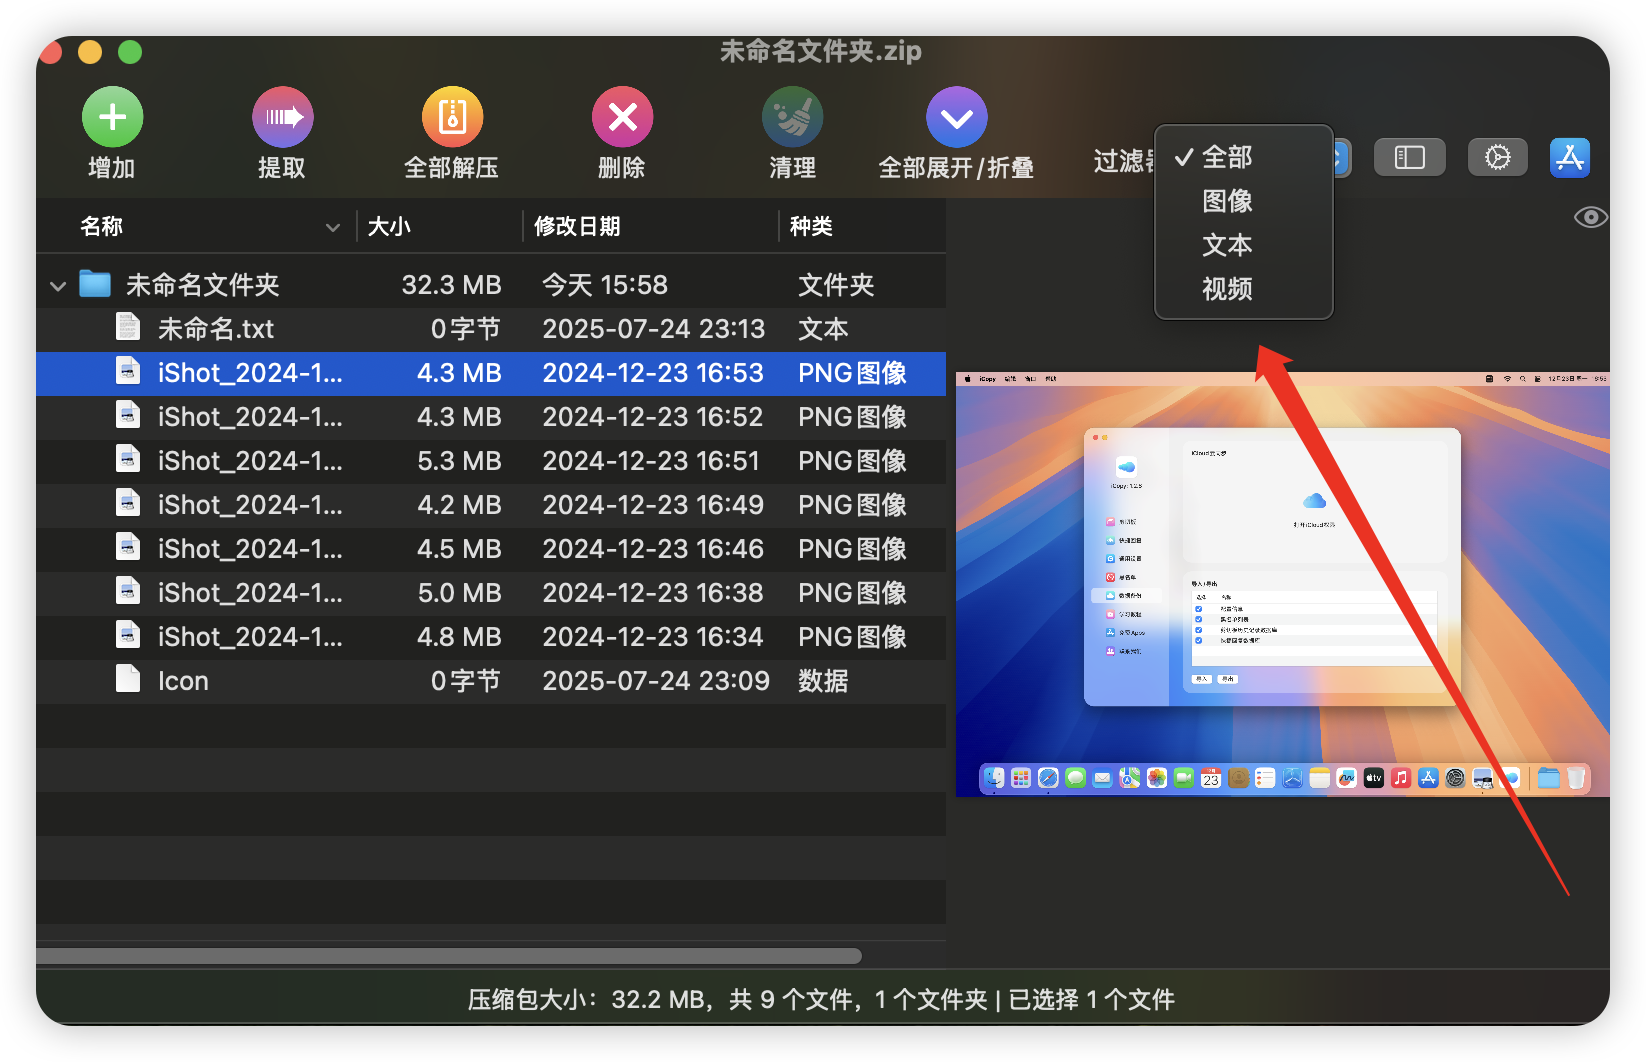
Task: Open the settings gear icon in toolbar
Action: point(1497,157)
